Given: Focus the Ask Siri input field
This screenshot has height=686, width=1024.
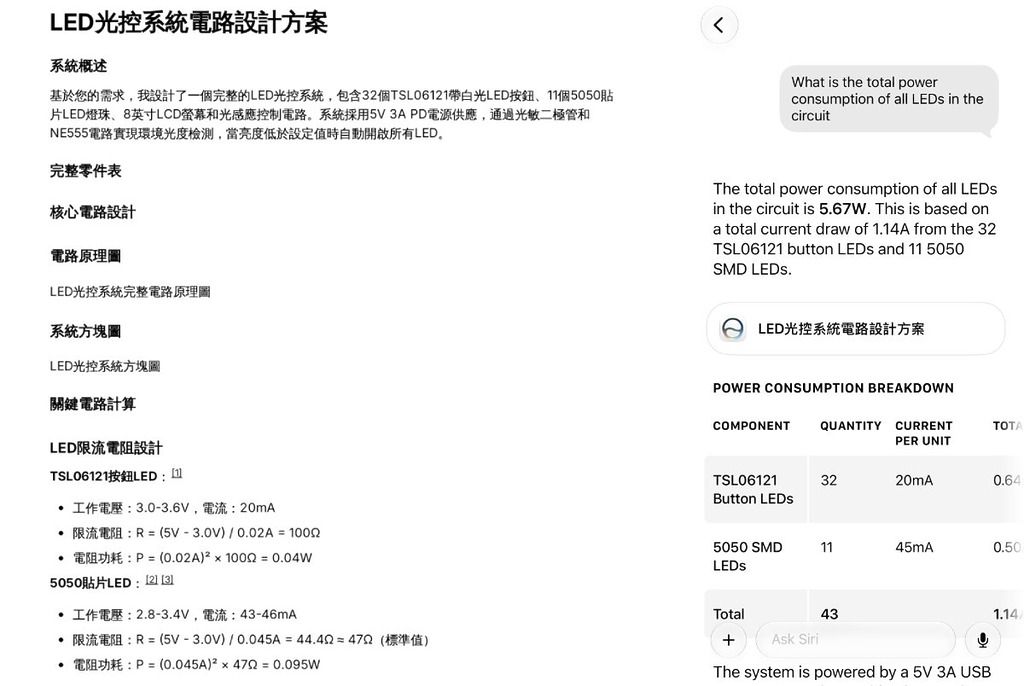Looking at the screenshot, I should click(x=856, y=640).
